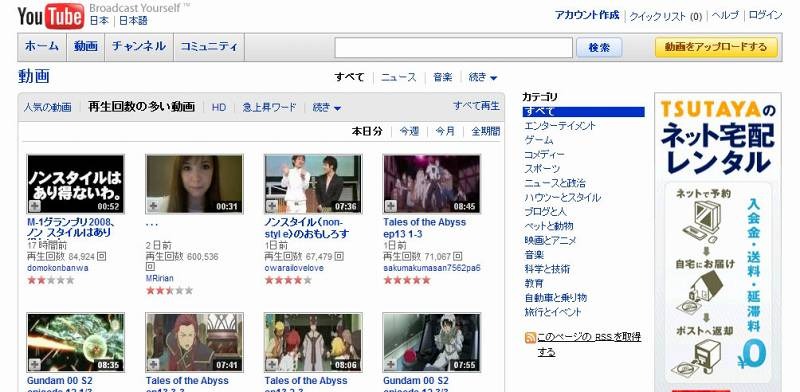
Task: Filter videos by 今月
Action: pyautogui.click(x=445, y=131)
